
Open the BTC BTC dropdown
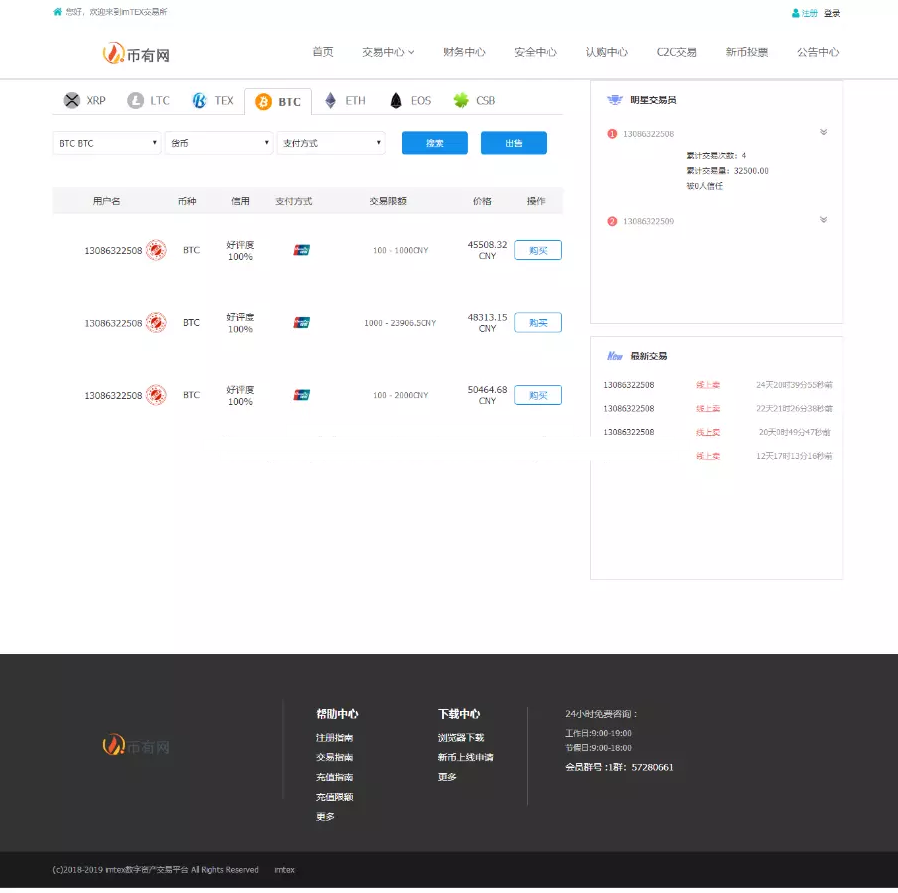tap(107, 143)
